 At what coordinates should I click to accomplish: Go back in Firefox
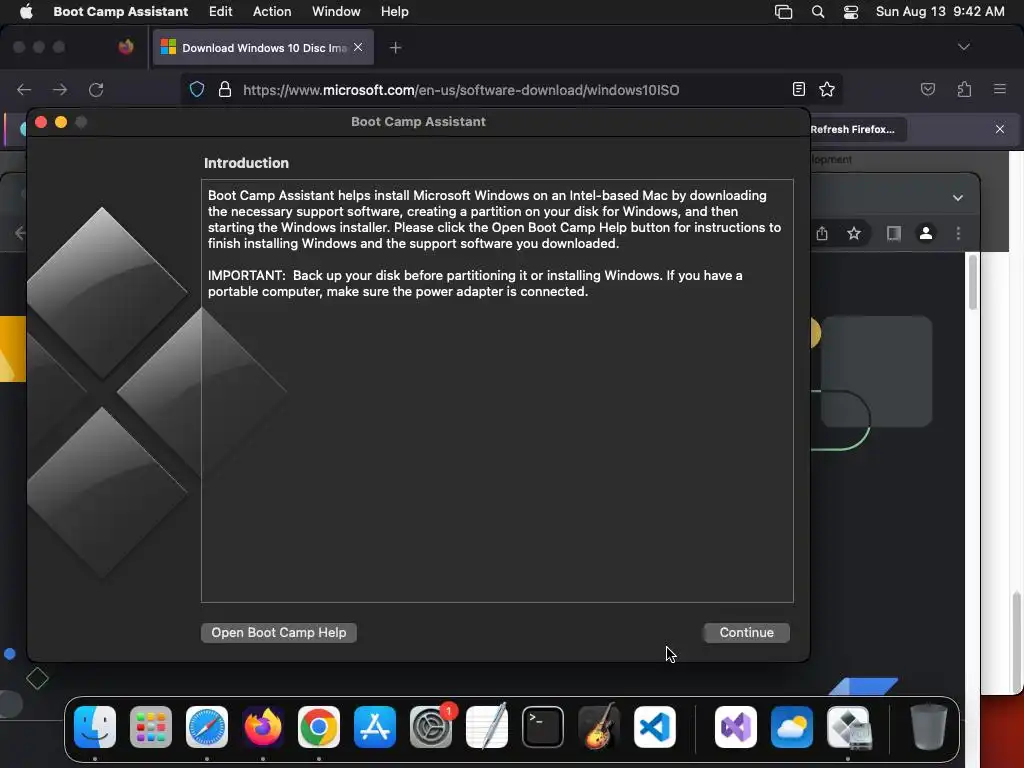(x=24, y=89)
